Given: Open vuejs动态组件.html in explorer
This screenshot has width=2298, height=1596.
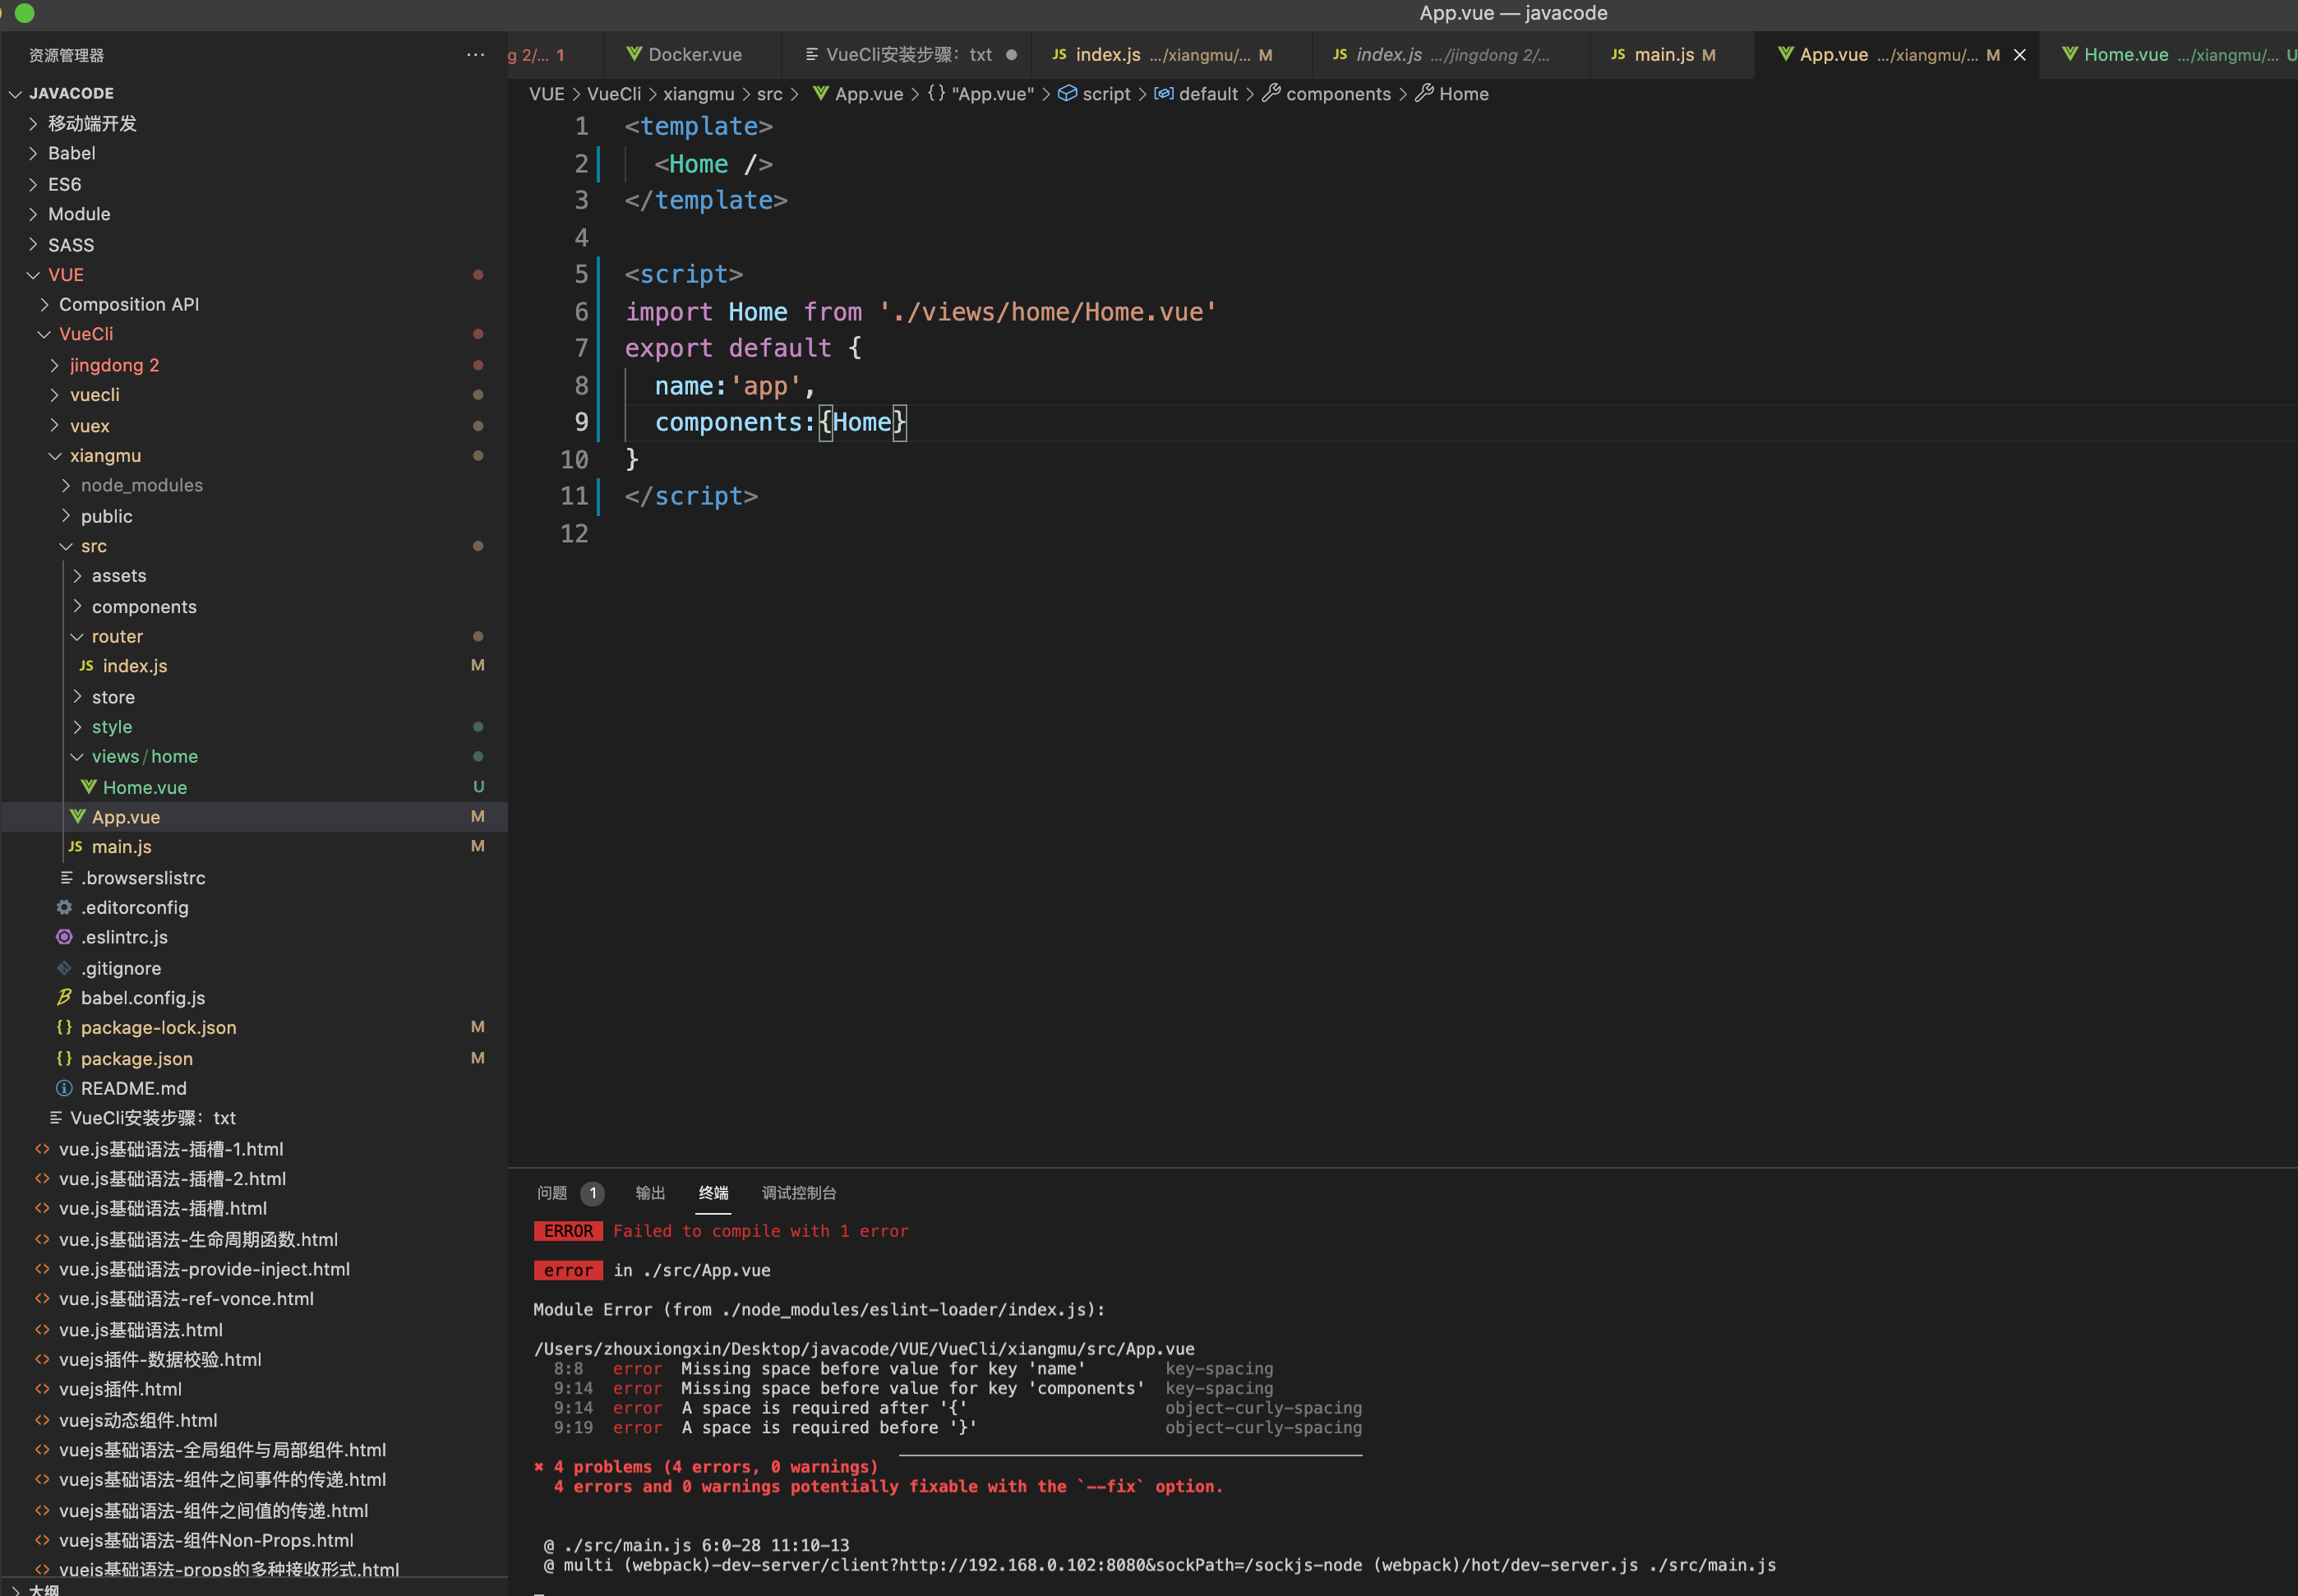Looking at the screenshot, I should [x=138, y=1420].
